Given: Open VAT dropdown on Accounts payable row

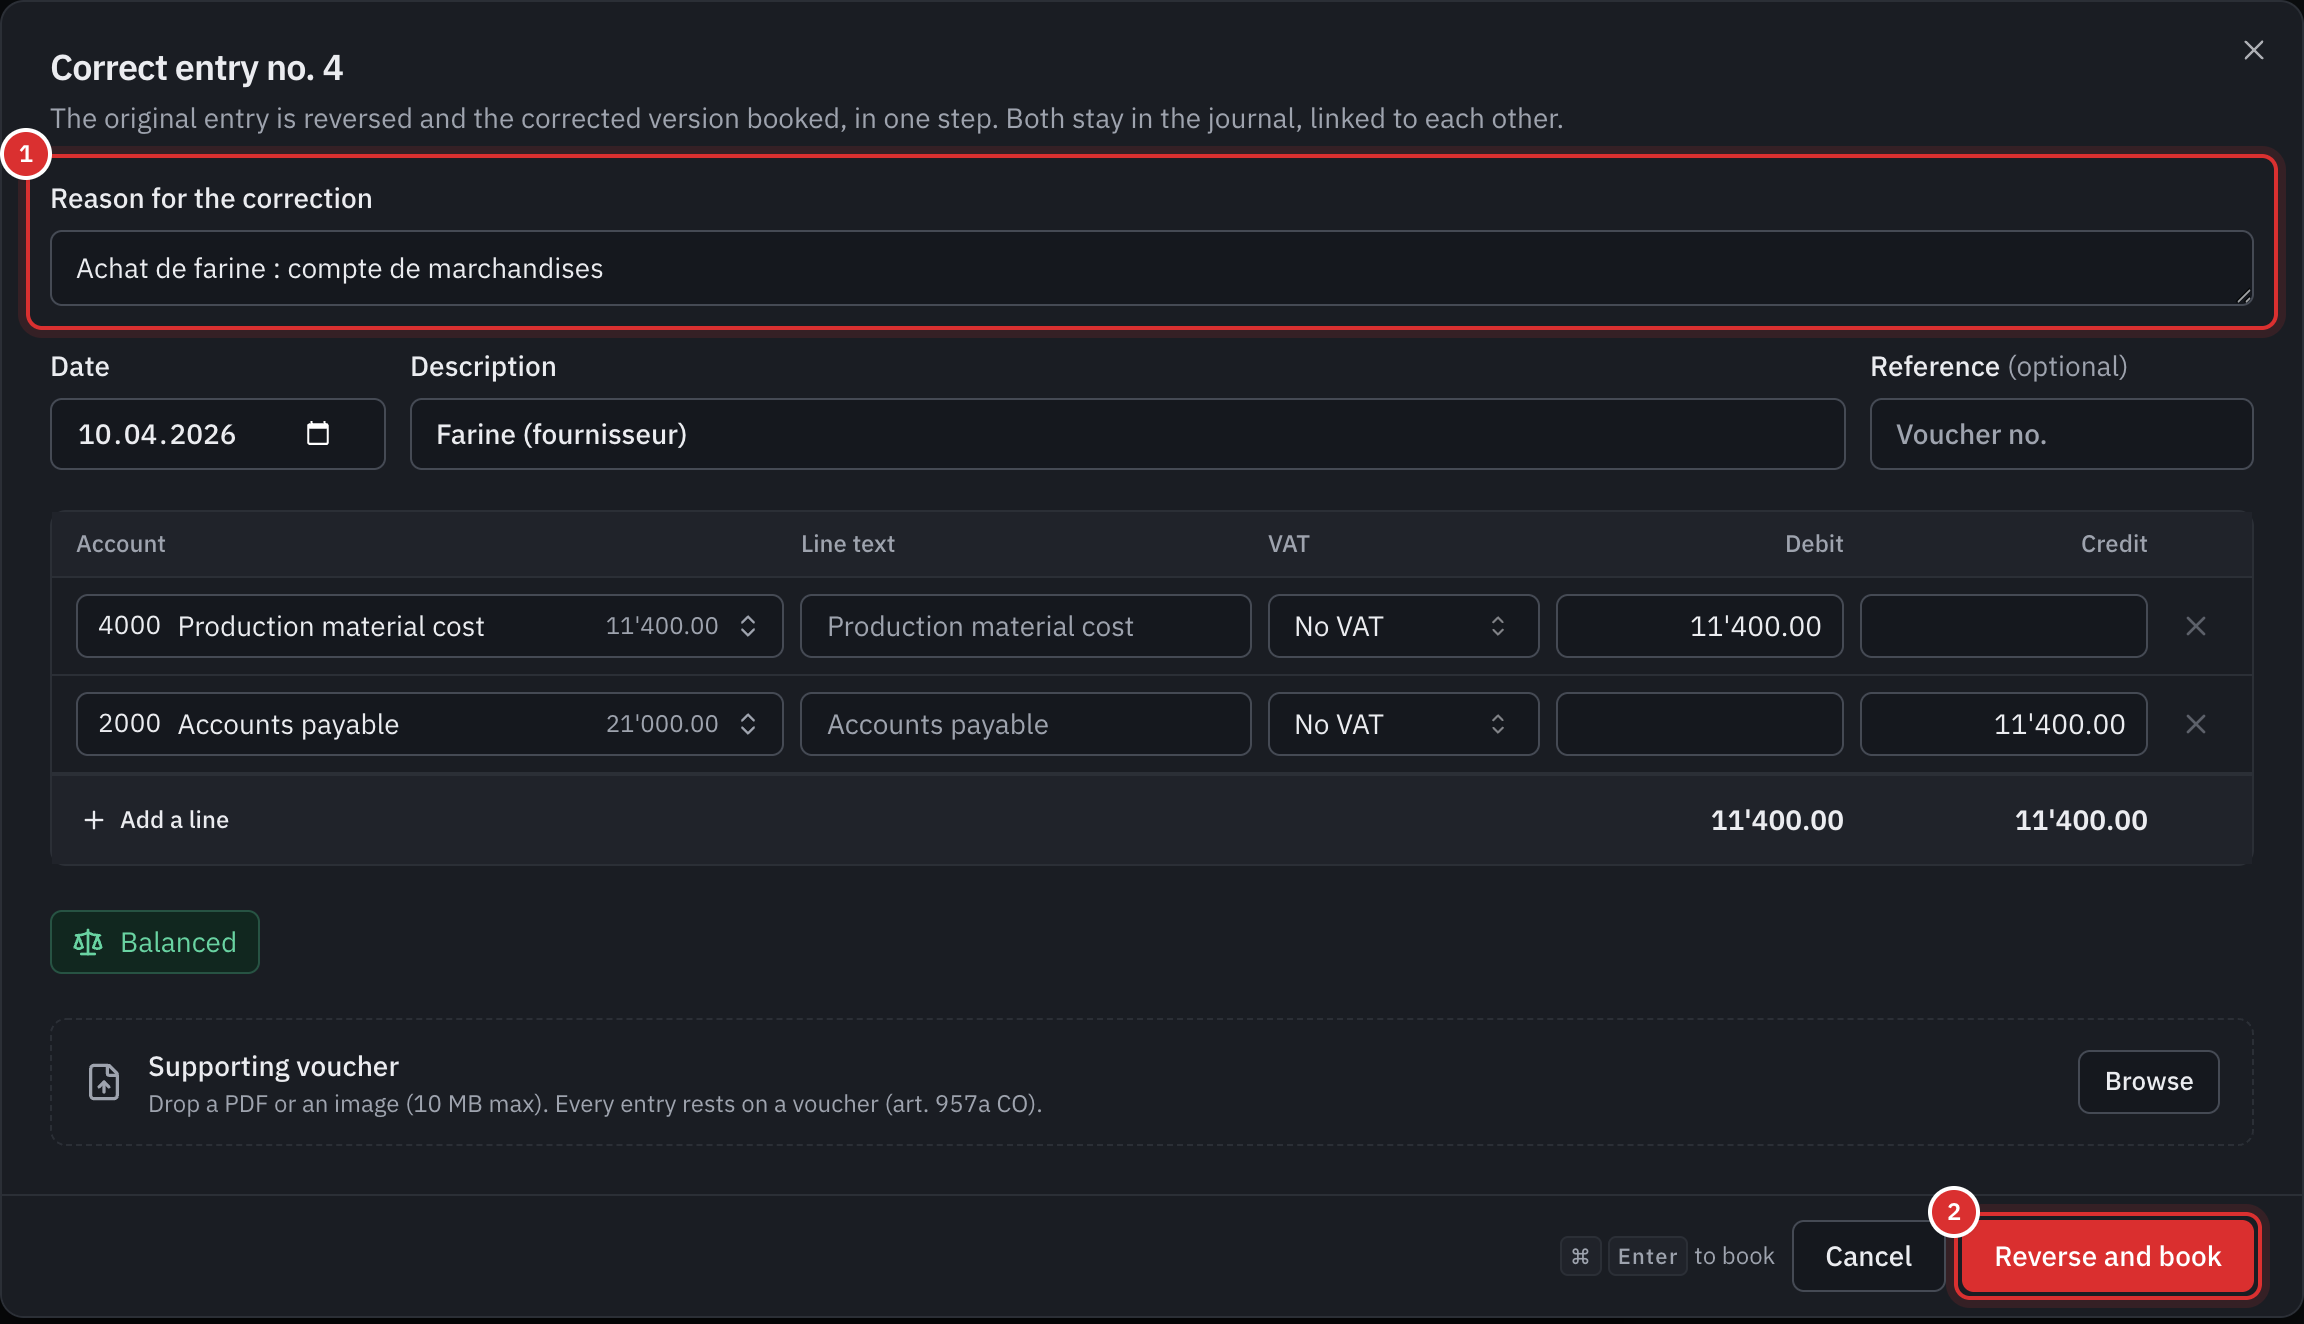Looking at the screenshot, I should (1403, 724).
